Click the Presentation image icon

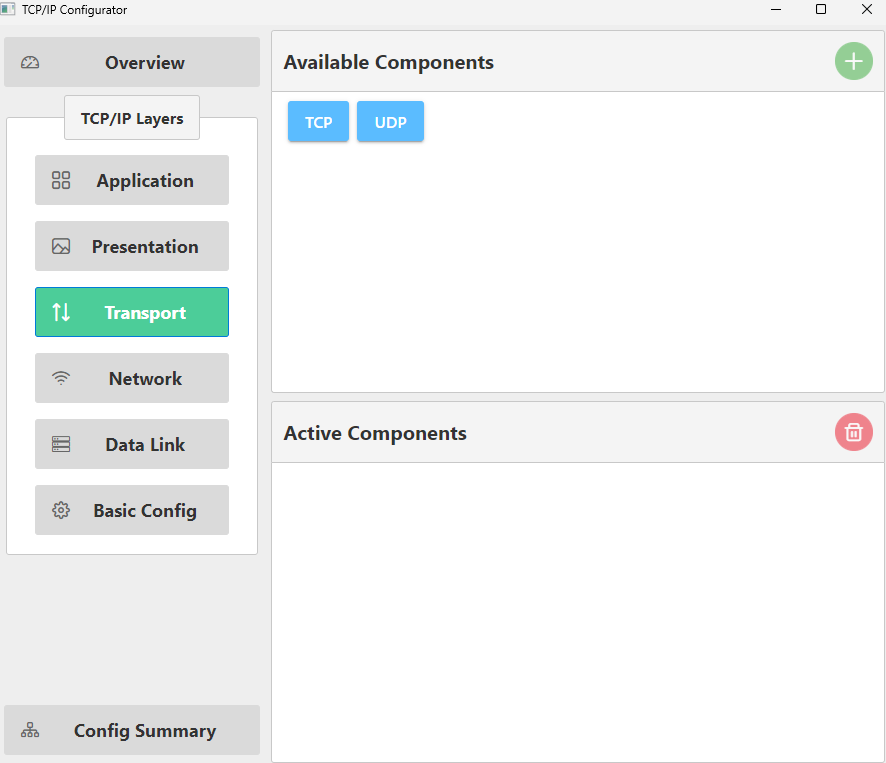click(61, 246)
